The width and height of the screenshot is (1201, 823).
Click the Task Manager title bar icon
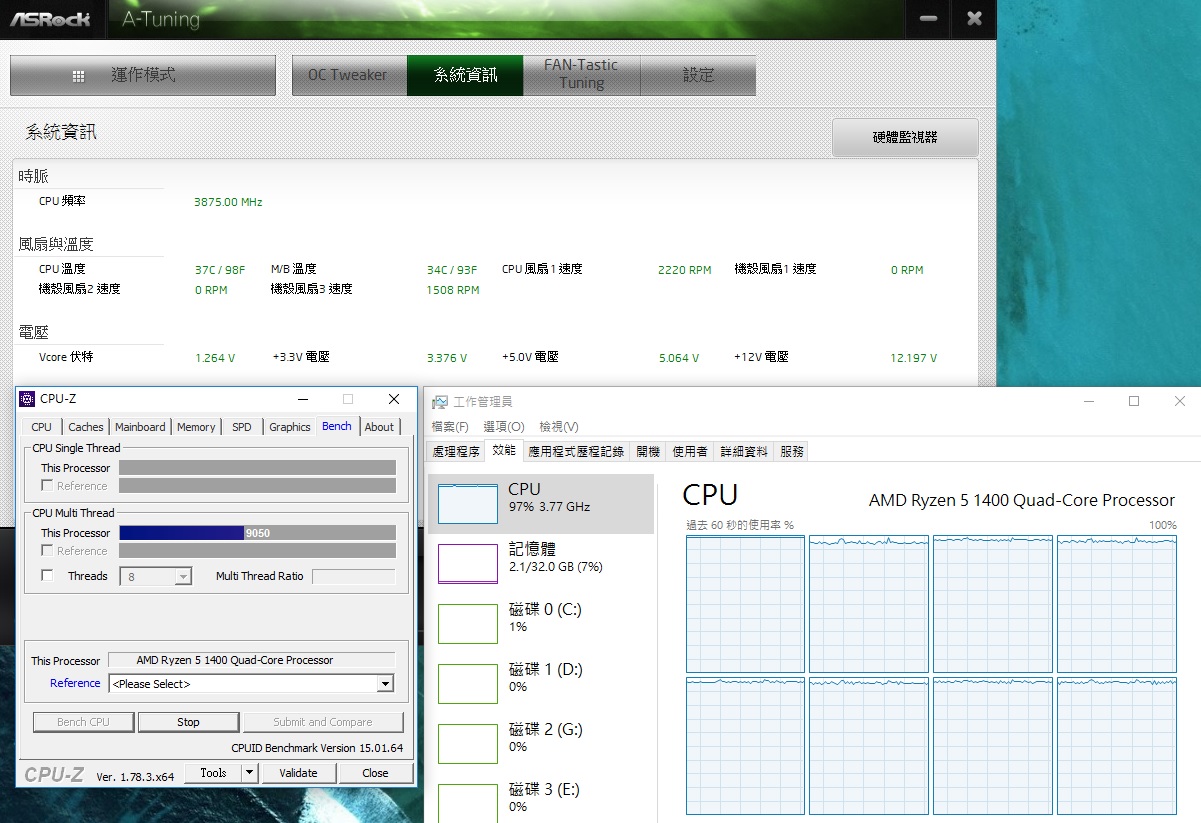pos(439,401)
